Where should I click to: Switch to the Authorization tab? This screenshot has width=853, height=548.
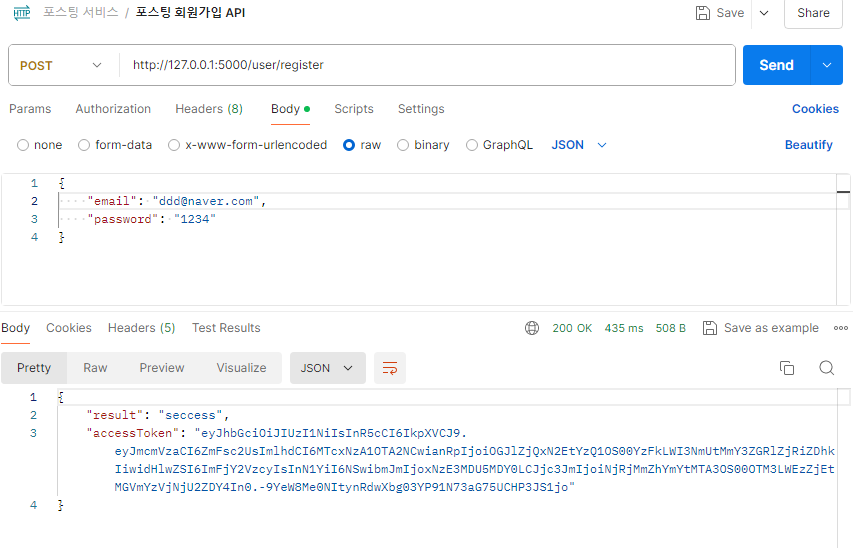tap(113, 109)
